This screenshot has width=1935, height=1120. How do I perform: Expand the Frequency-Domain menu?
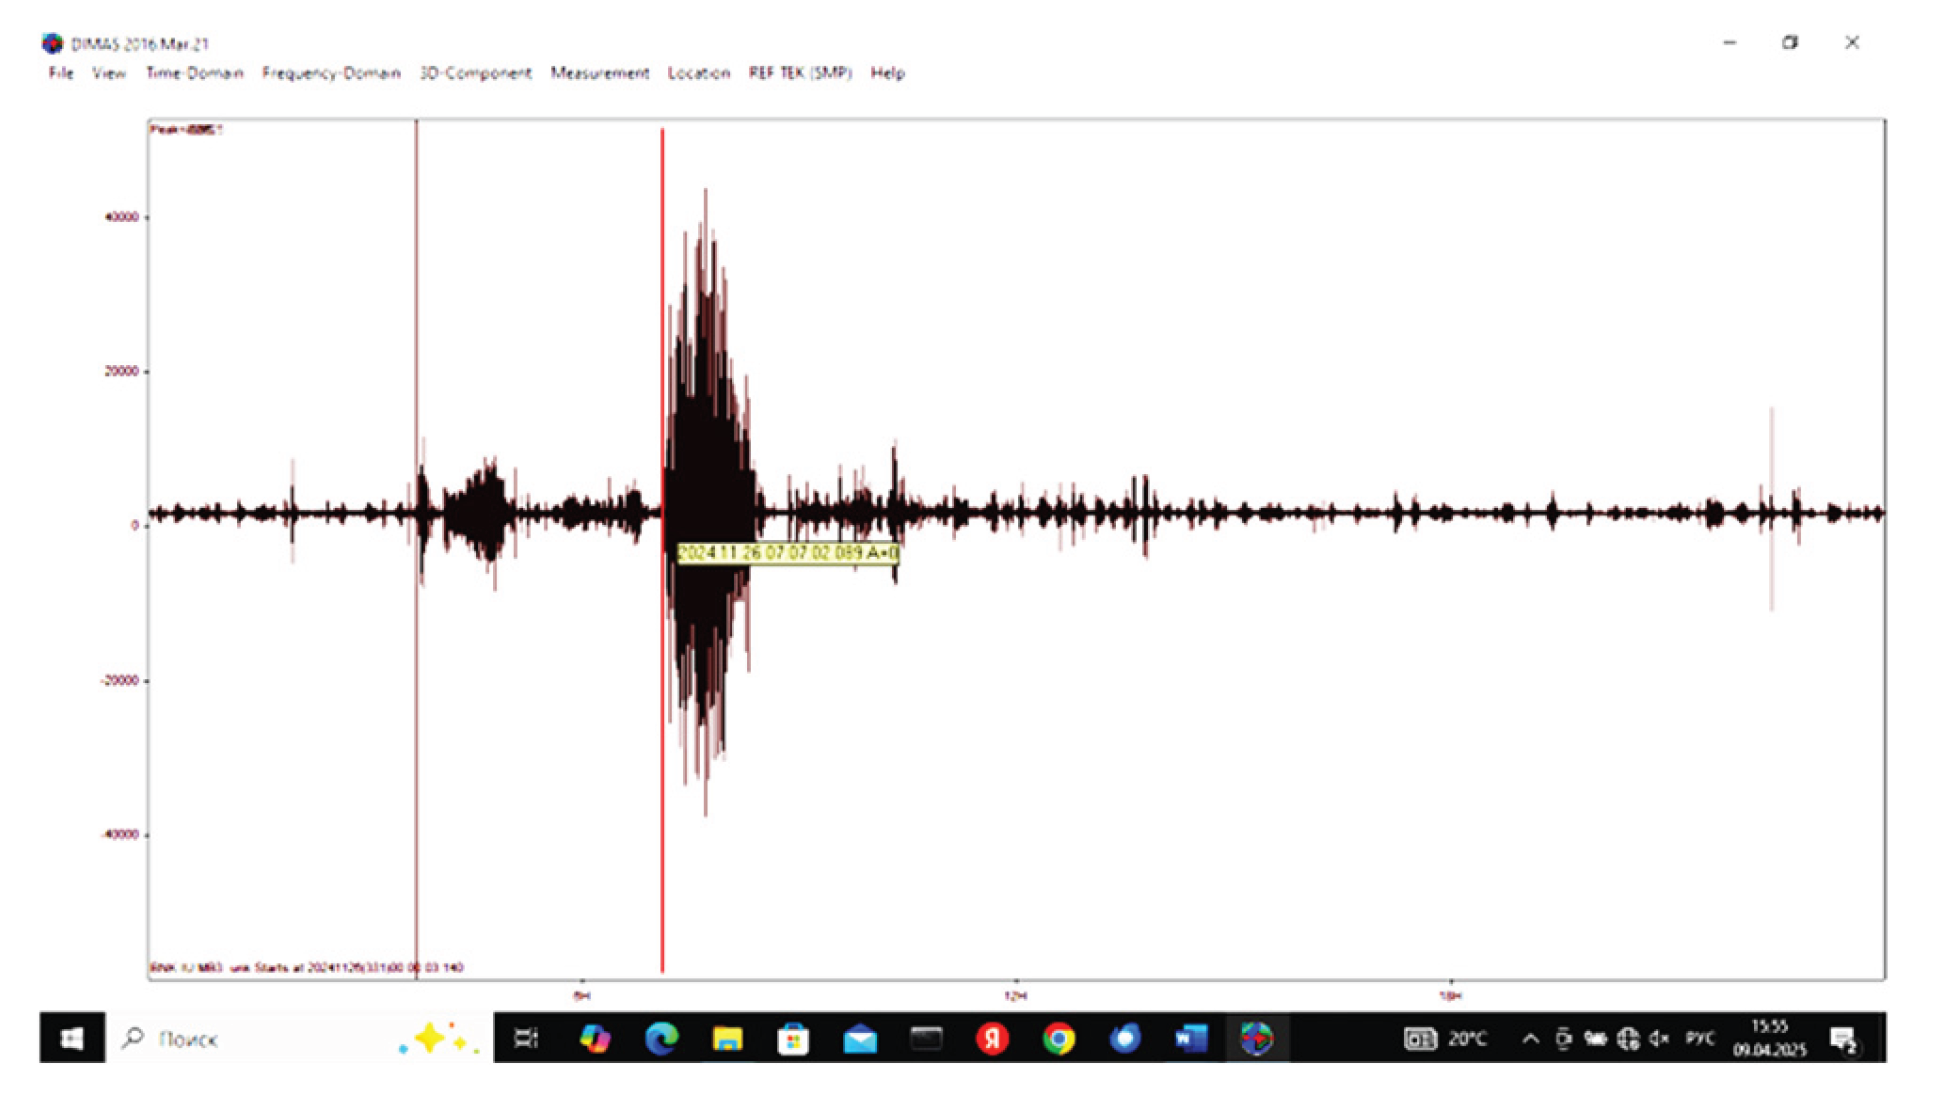click(x=331, y=73)
